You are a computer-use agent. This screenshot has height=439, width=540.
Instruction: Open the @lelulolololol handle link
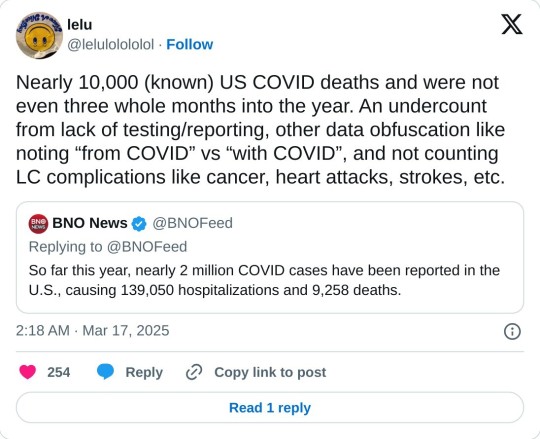tap(111, 44)
